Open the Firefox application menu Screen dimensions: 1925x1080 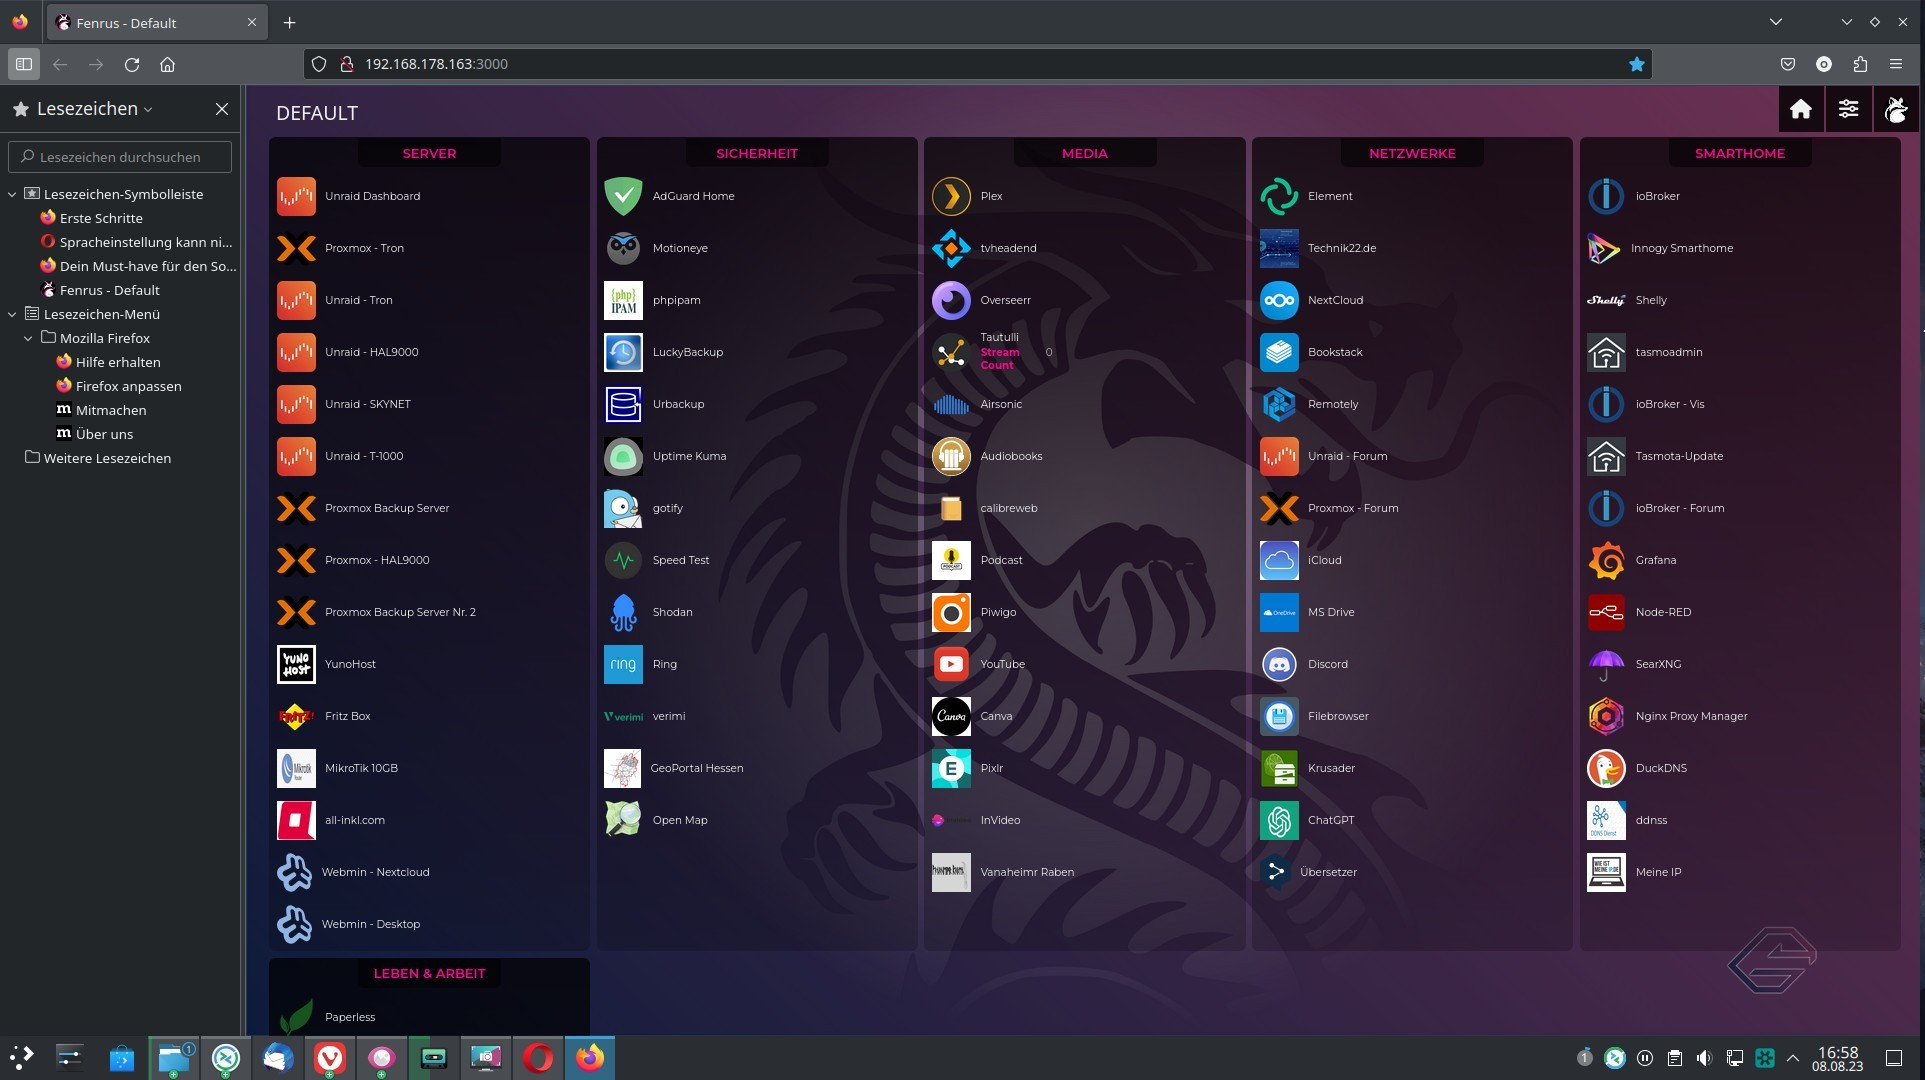coord(1896,64)
